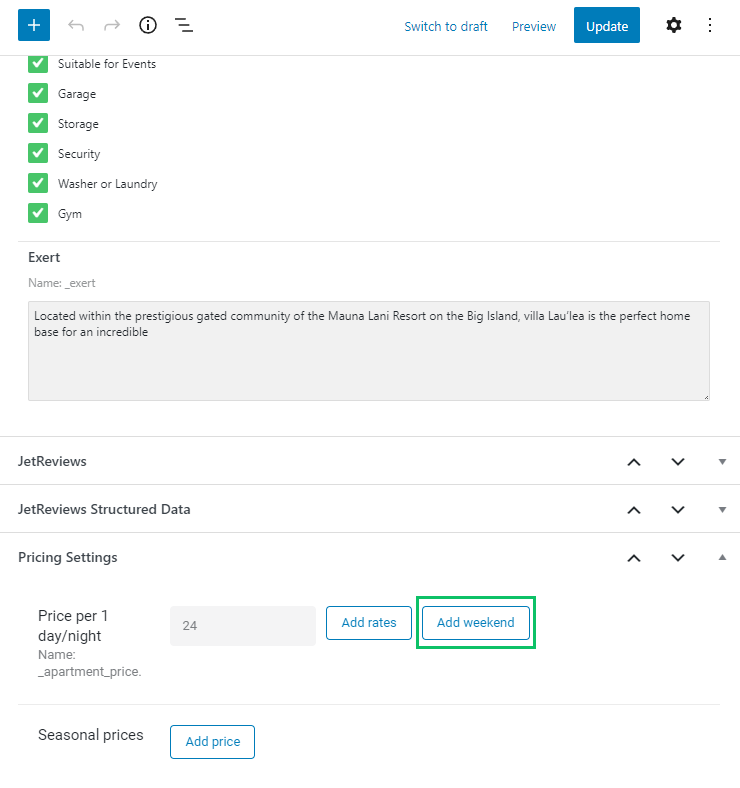Click the Preview link
This screenshot has height=788, width=740.
534,26
